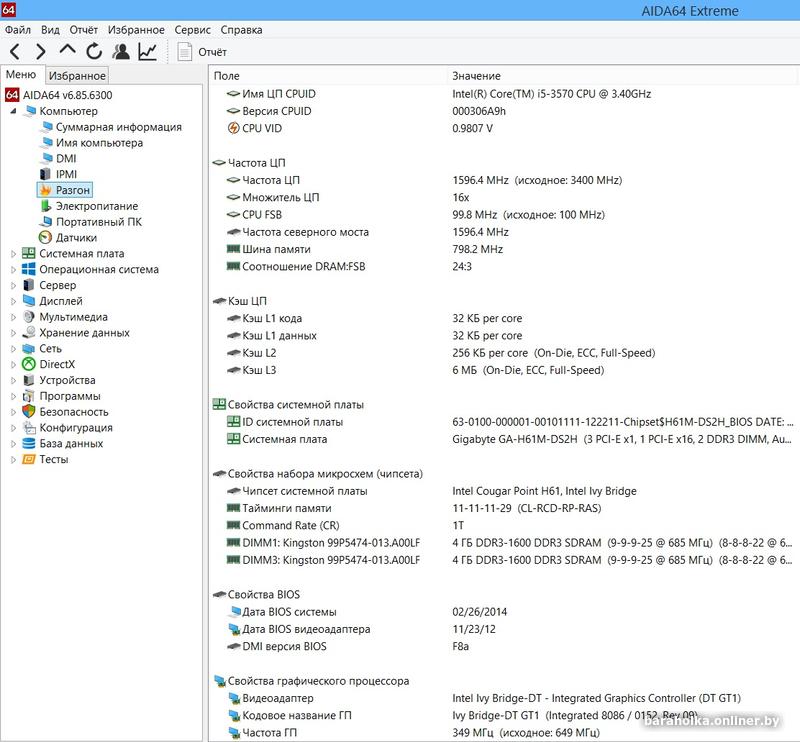
Task: Click the Электропитание battery icon
Action: (46, 206)
